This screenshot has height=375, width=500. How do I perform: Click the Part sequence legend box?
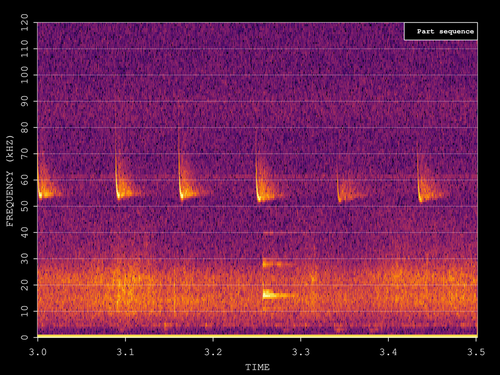441,32
